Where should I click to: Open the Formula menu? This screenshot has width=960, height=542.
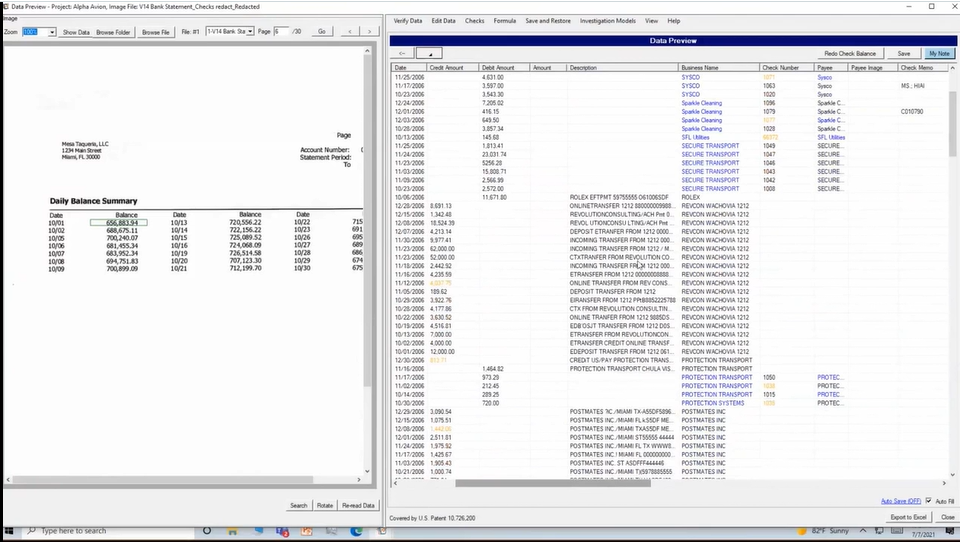tap(504, 21)
